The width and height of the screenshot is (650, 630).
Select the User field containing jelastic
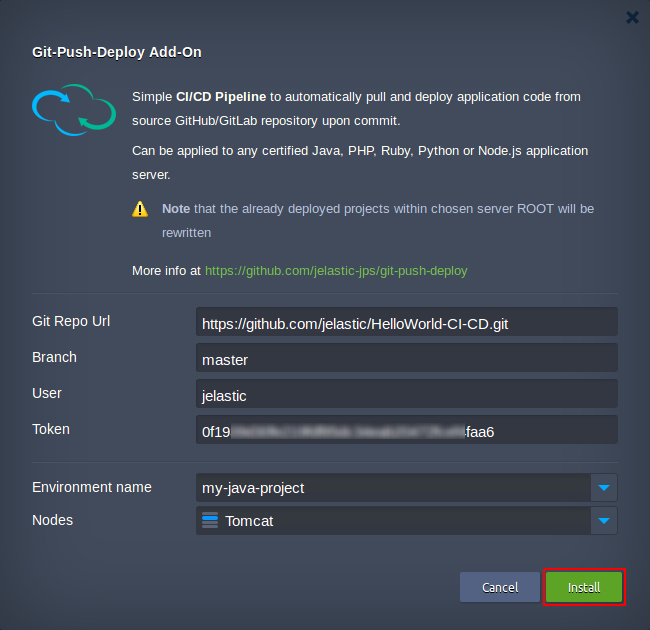[x=406, y=394]
